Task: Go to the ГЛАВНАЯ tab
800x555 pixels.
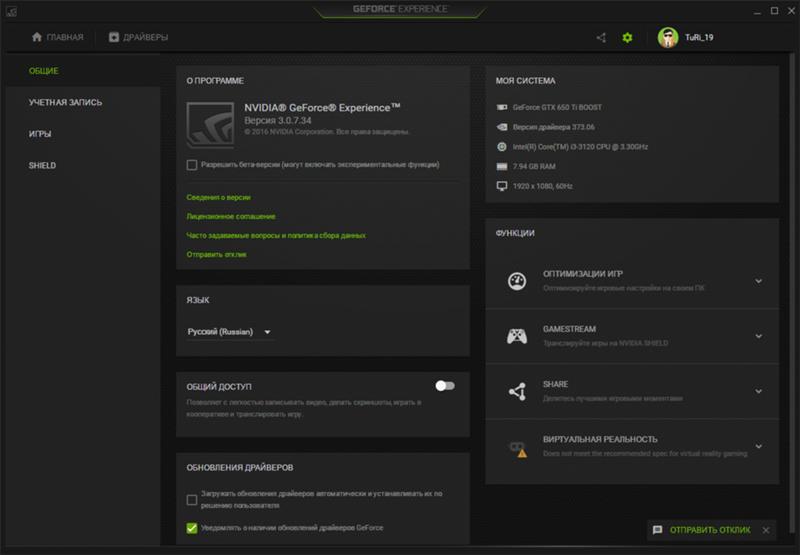Action: 58,37
